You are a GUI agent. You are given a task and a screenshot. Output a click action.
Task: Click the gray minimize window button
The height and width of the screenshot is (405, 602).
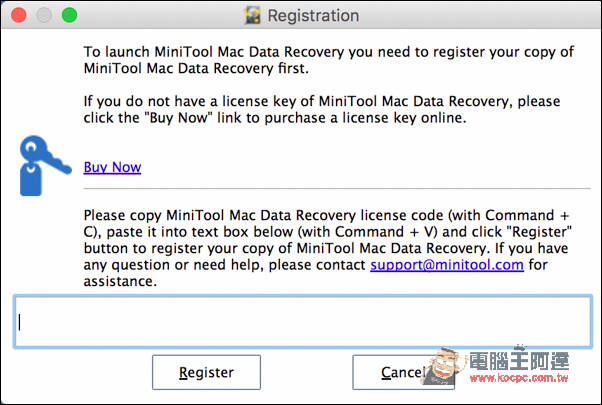pyautogui.click(x=44, y=15)
